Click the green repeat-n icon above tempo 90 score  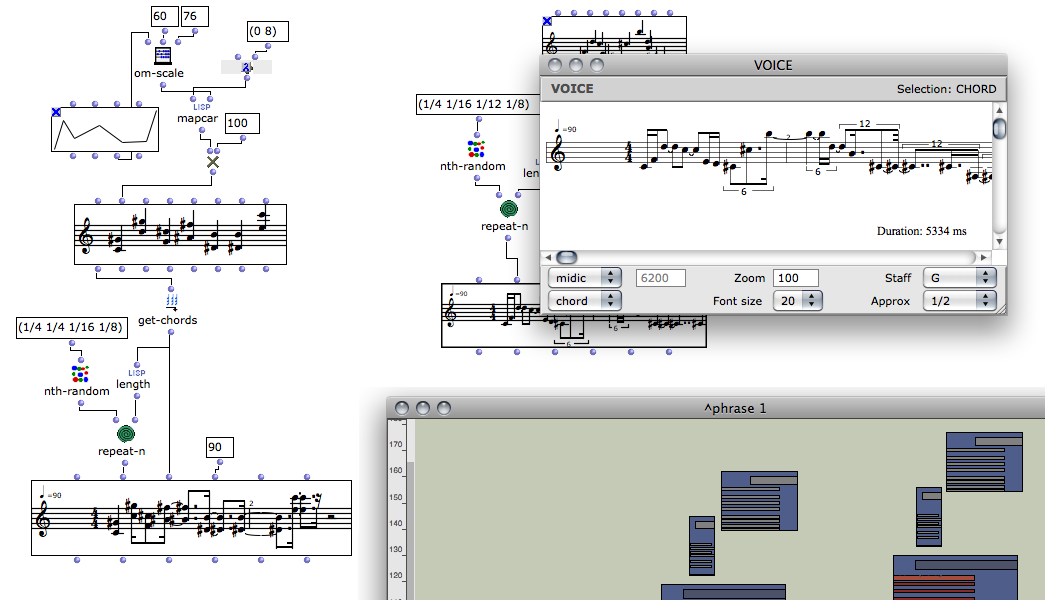pos(126,434)
